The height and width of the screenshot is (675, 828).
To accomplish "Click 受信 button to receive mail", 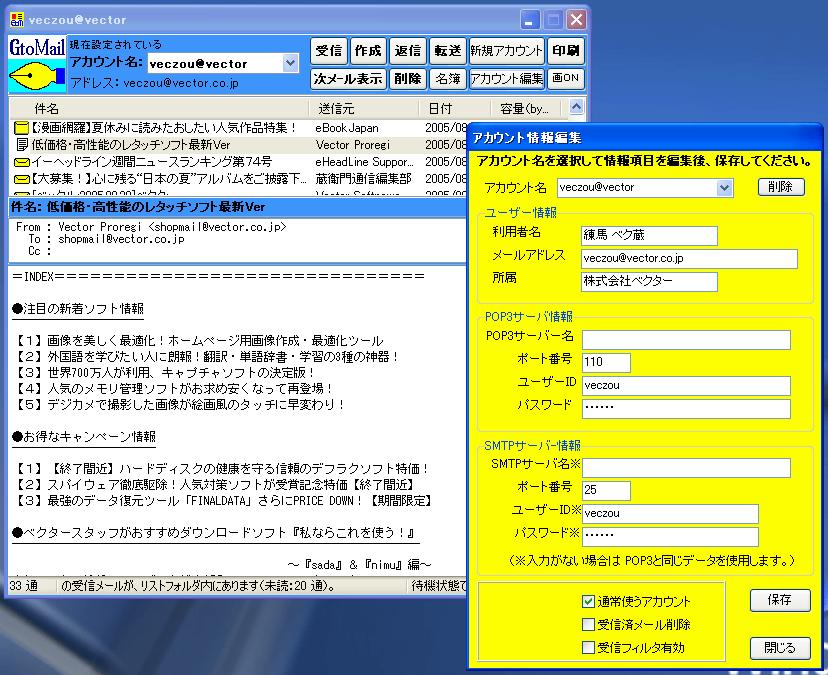I will pos(328,51).
